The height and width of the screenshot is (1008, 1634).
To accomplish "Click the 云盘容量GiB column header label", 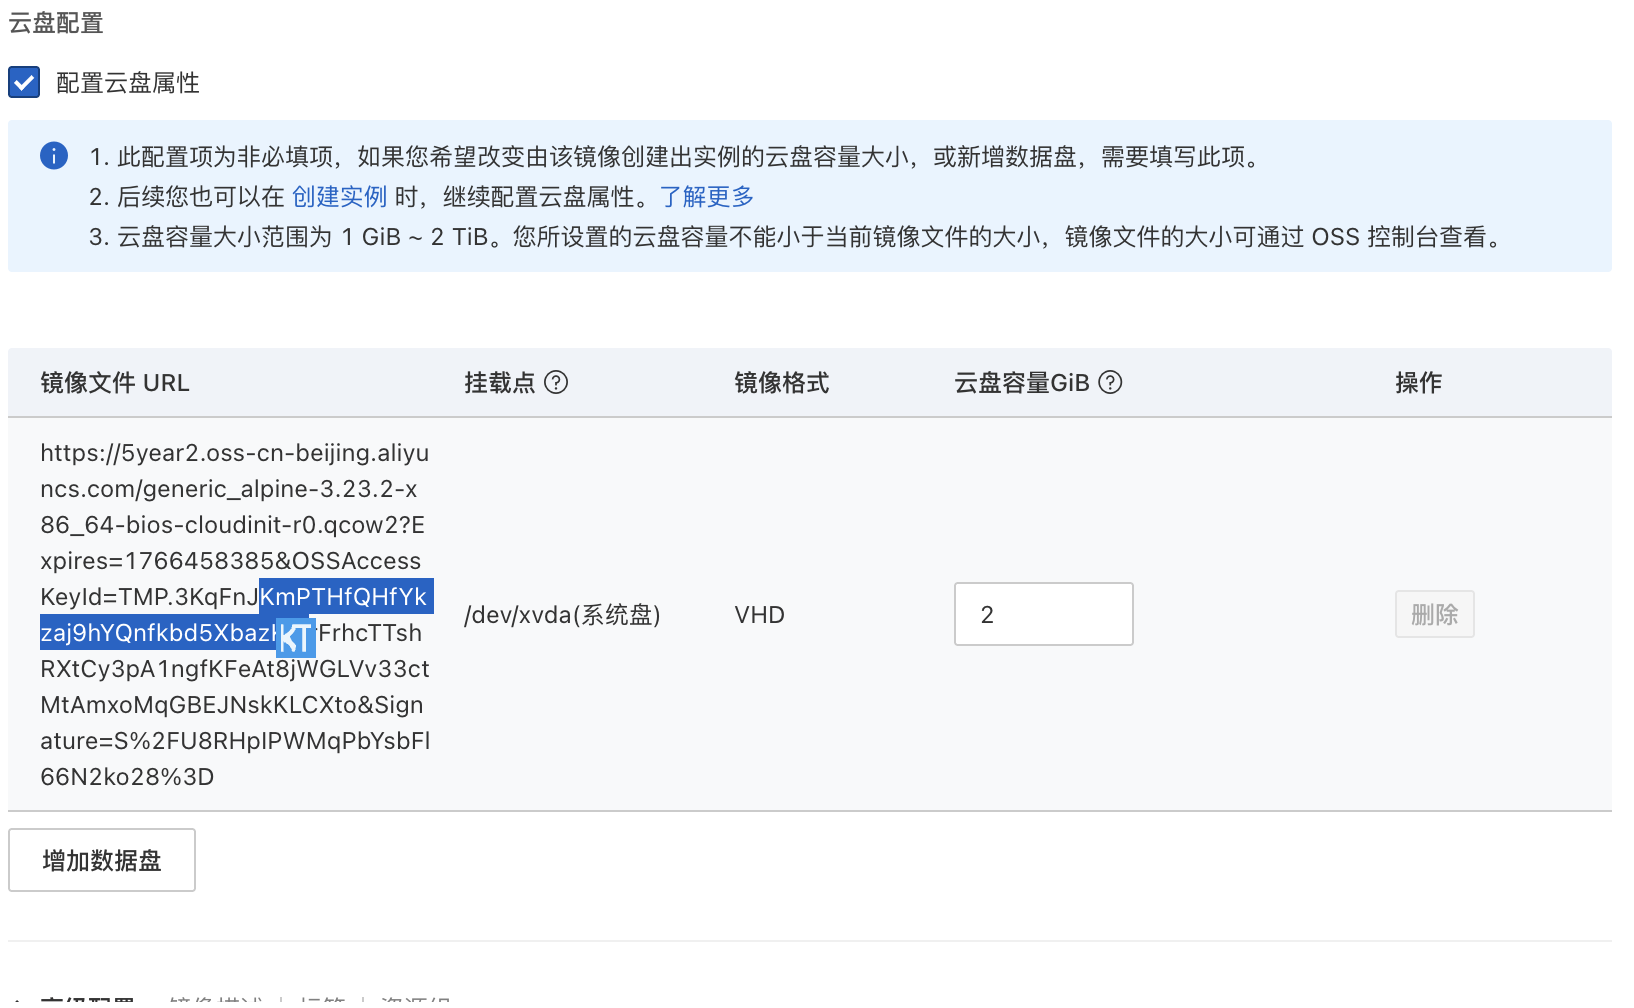I will (x=1021, y=383).
